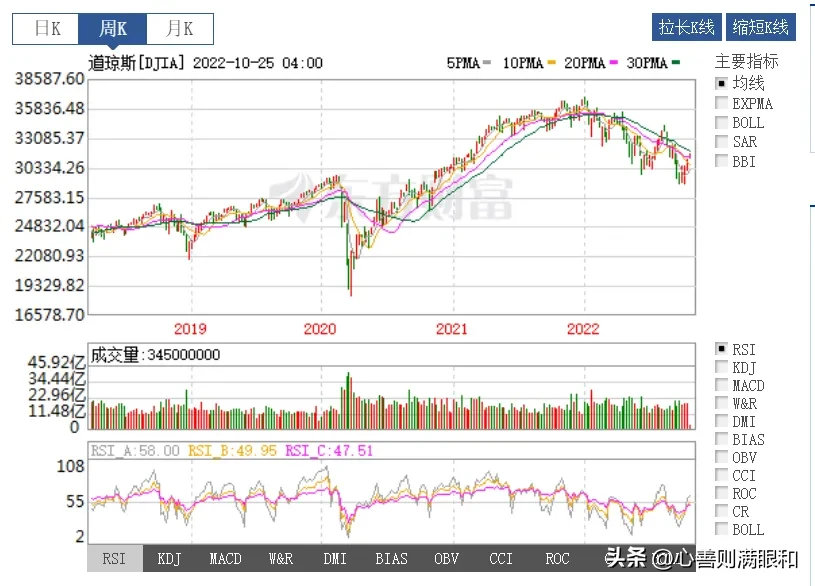Click the 5PMA gray legend swatch
The width and height of the screenshot is (815, 586).
coord(487,63)
